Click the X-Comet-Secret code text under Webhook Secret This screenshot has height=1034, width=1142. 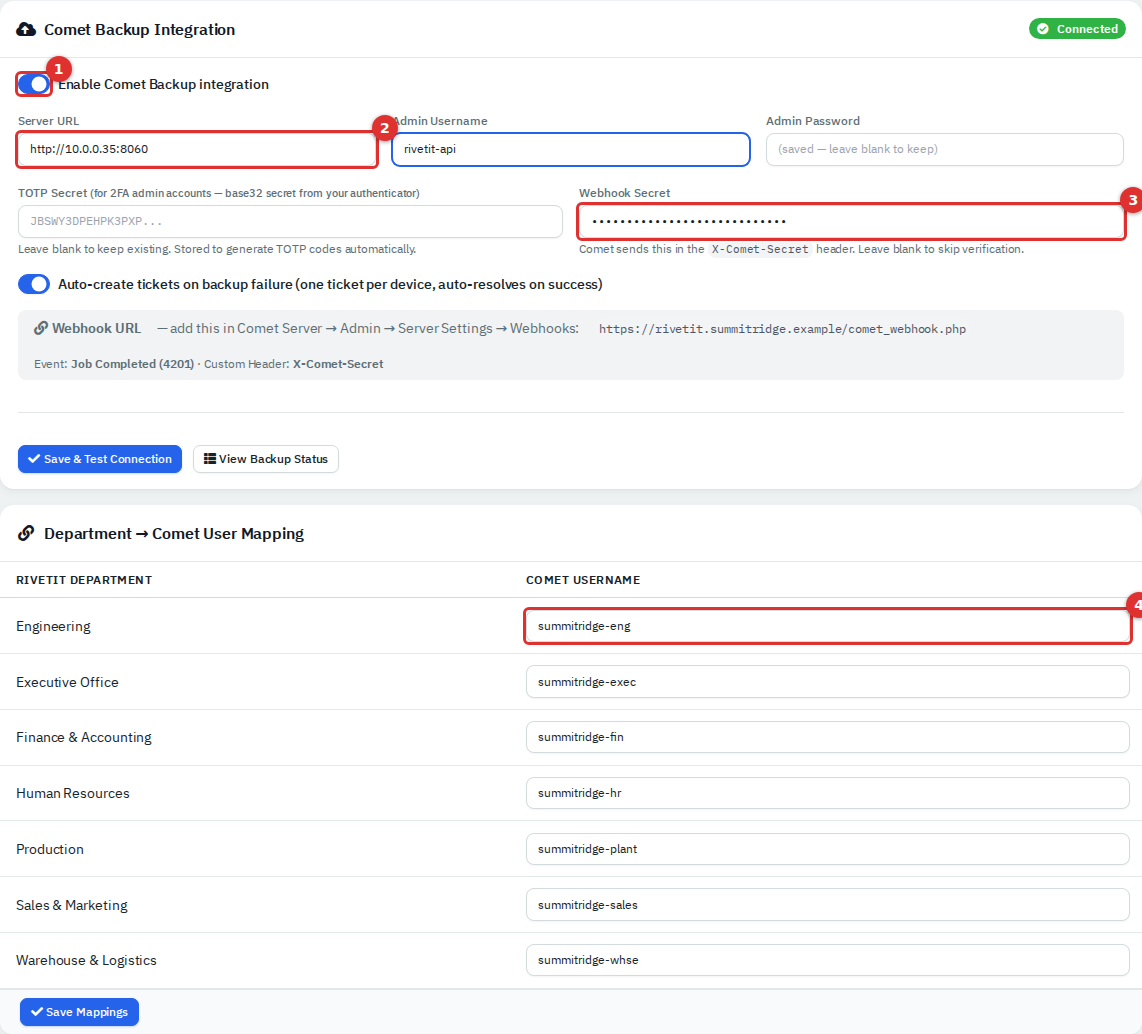[760, 249]
